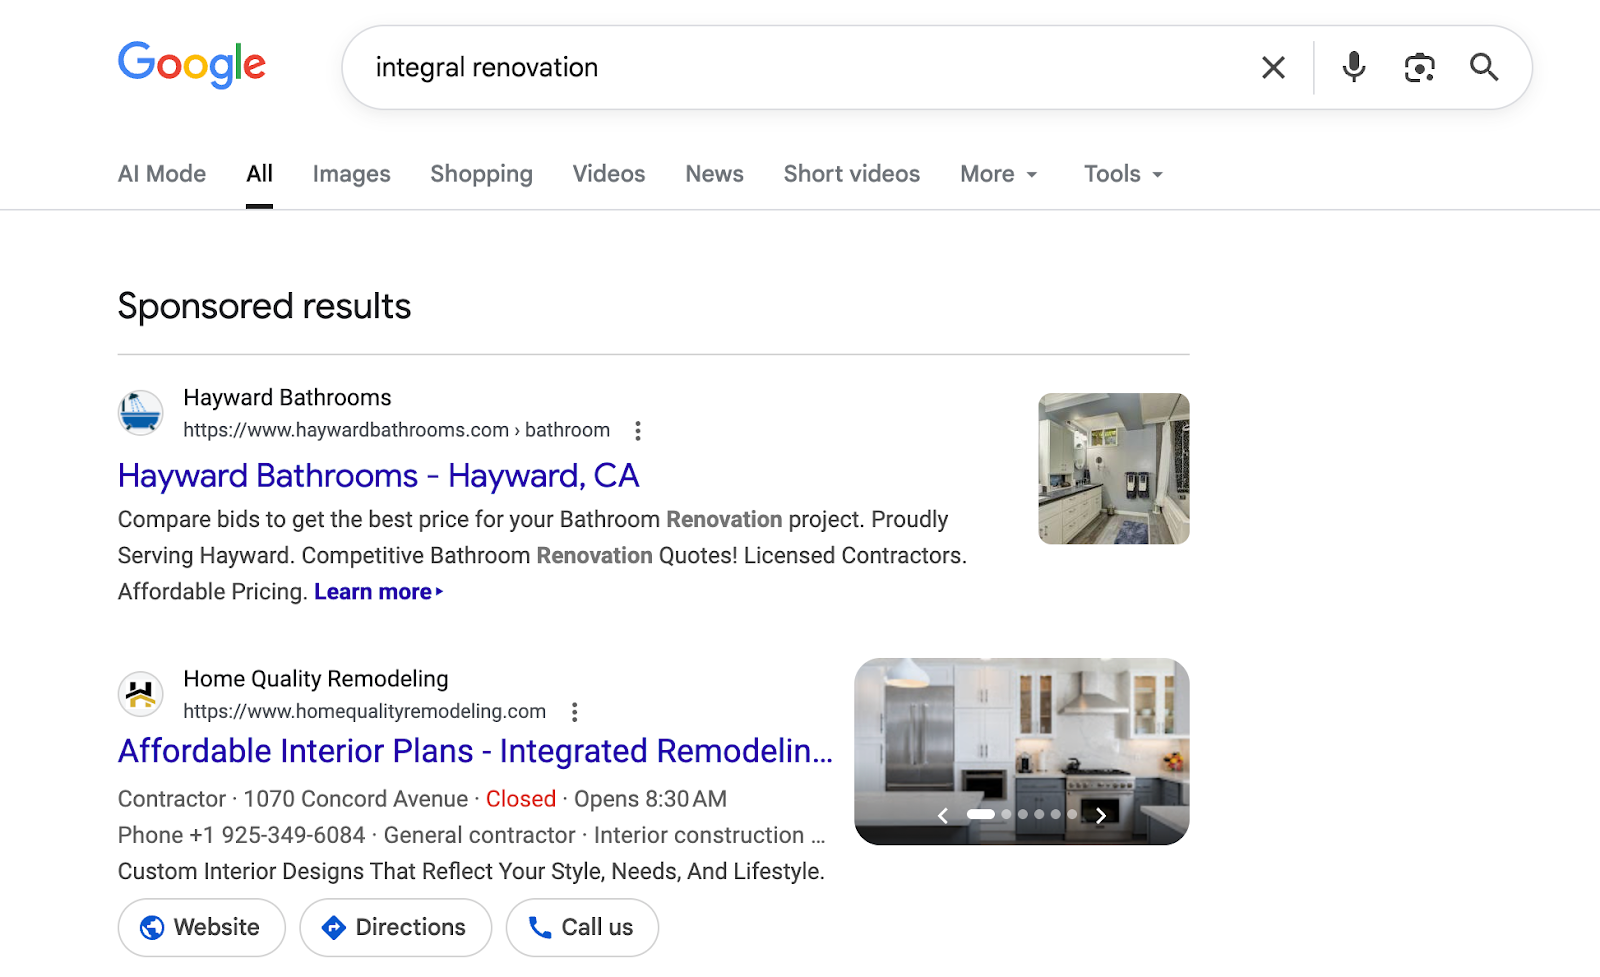Click the homequalityremodeling.com URL text
This screenshot has height=977, width=1600.
tap(364, 711)
